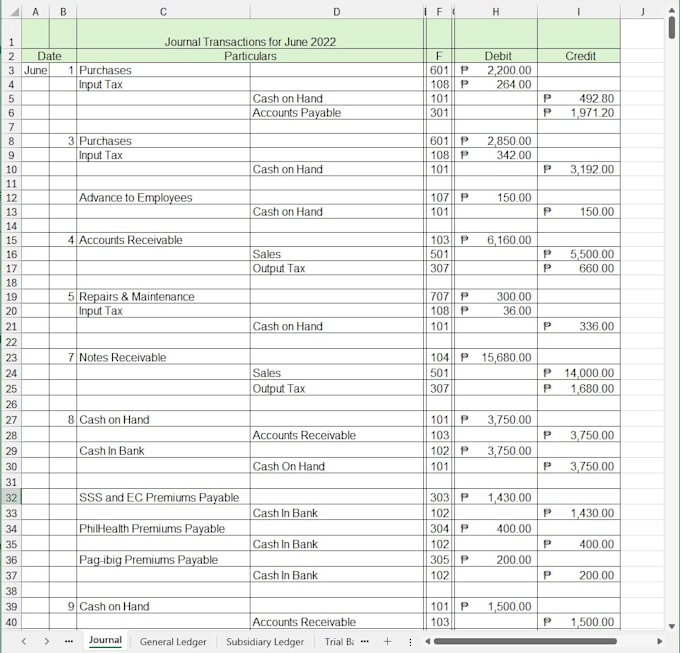Screen dimensions: 680x653
Task: Select PhilHealth Premiums Payable cell
Action: 163,529
